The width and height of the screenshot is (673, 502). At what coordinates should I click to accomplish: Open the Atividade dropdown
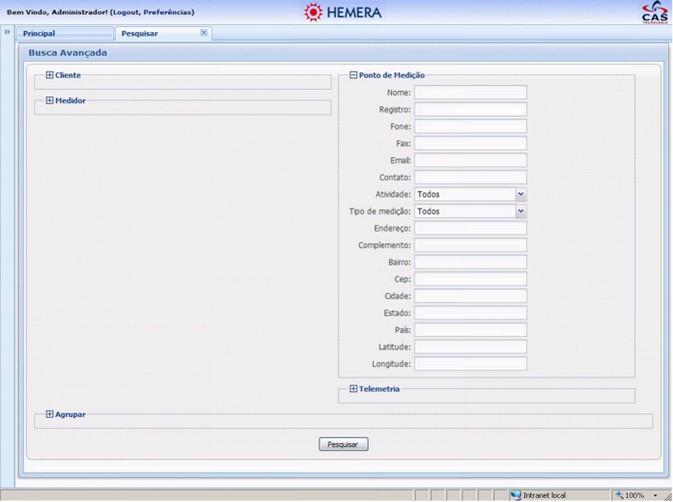point(520,195)
